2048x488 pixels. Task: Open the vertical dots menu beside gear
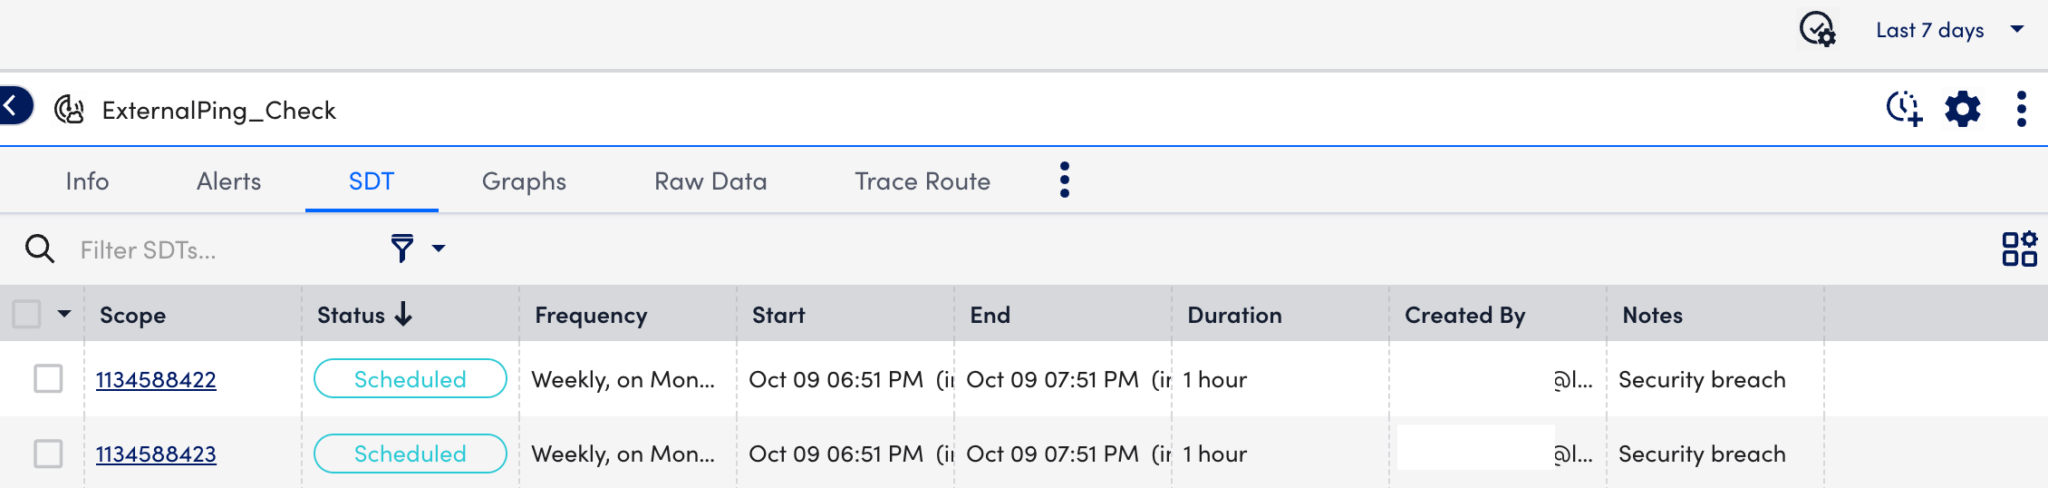pos(2021,108)
